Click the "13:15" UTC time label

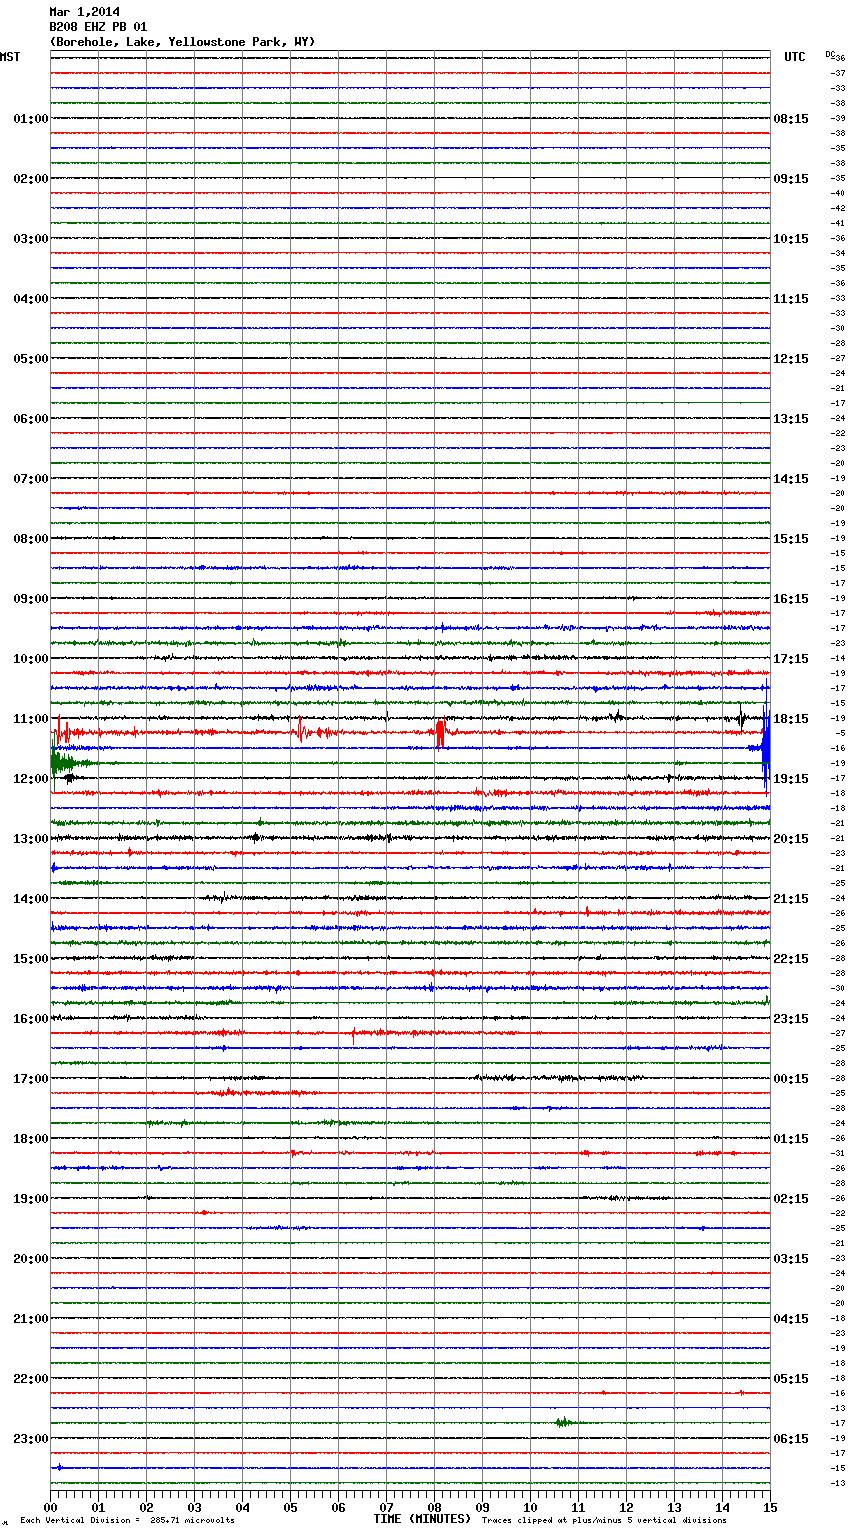click(791, 419)
